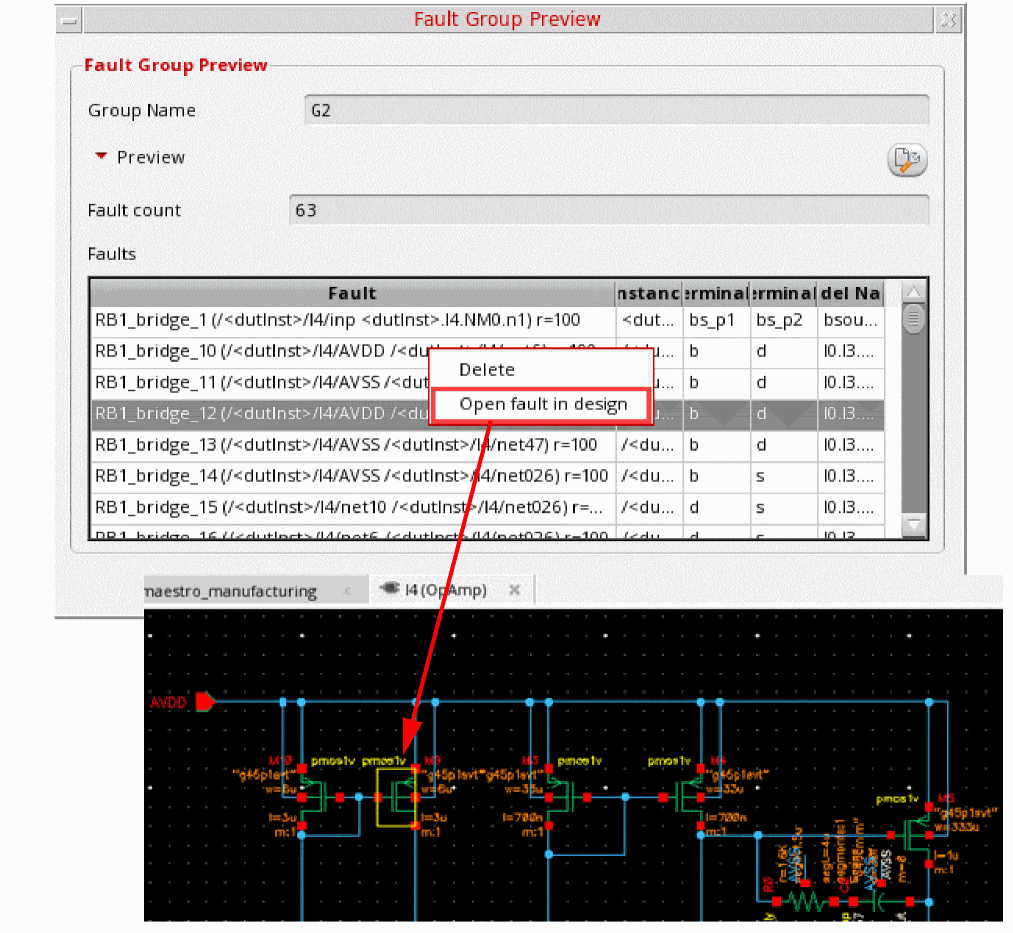Click the Model Name column header
Image resolution: width=1013 pixels, height=933 pixels.
tap(850, 293)
